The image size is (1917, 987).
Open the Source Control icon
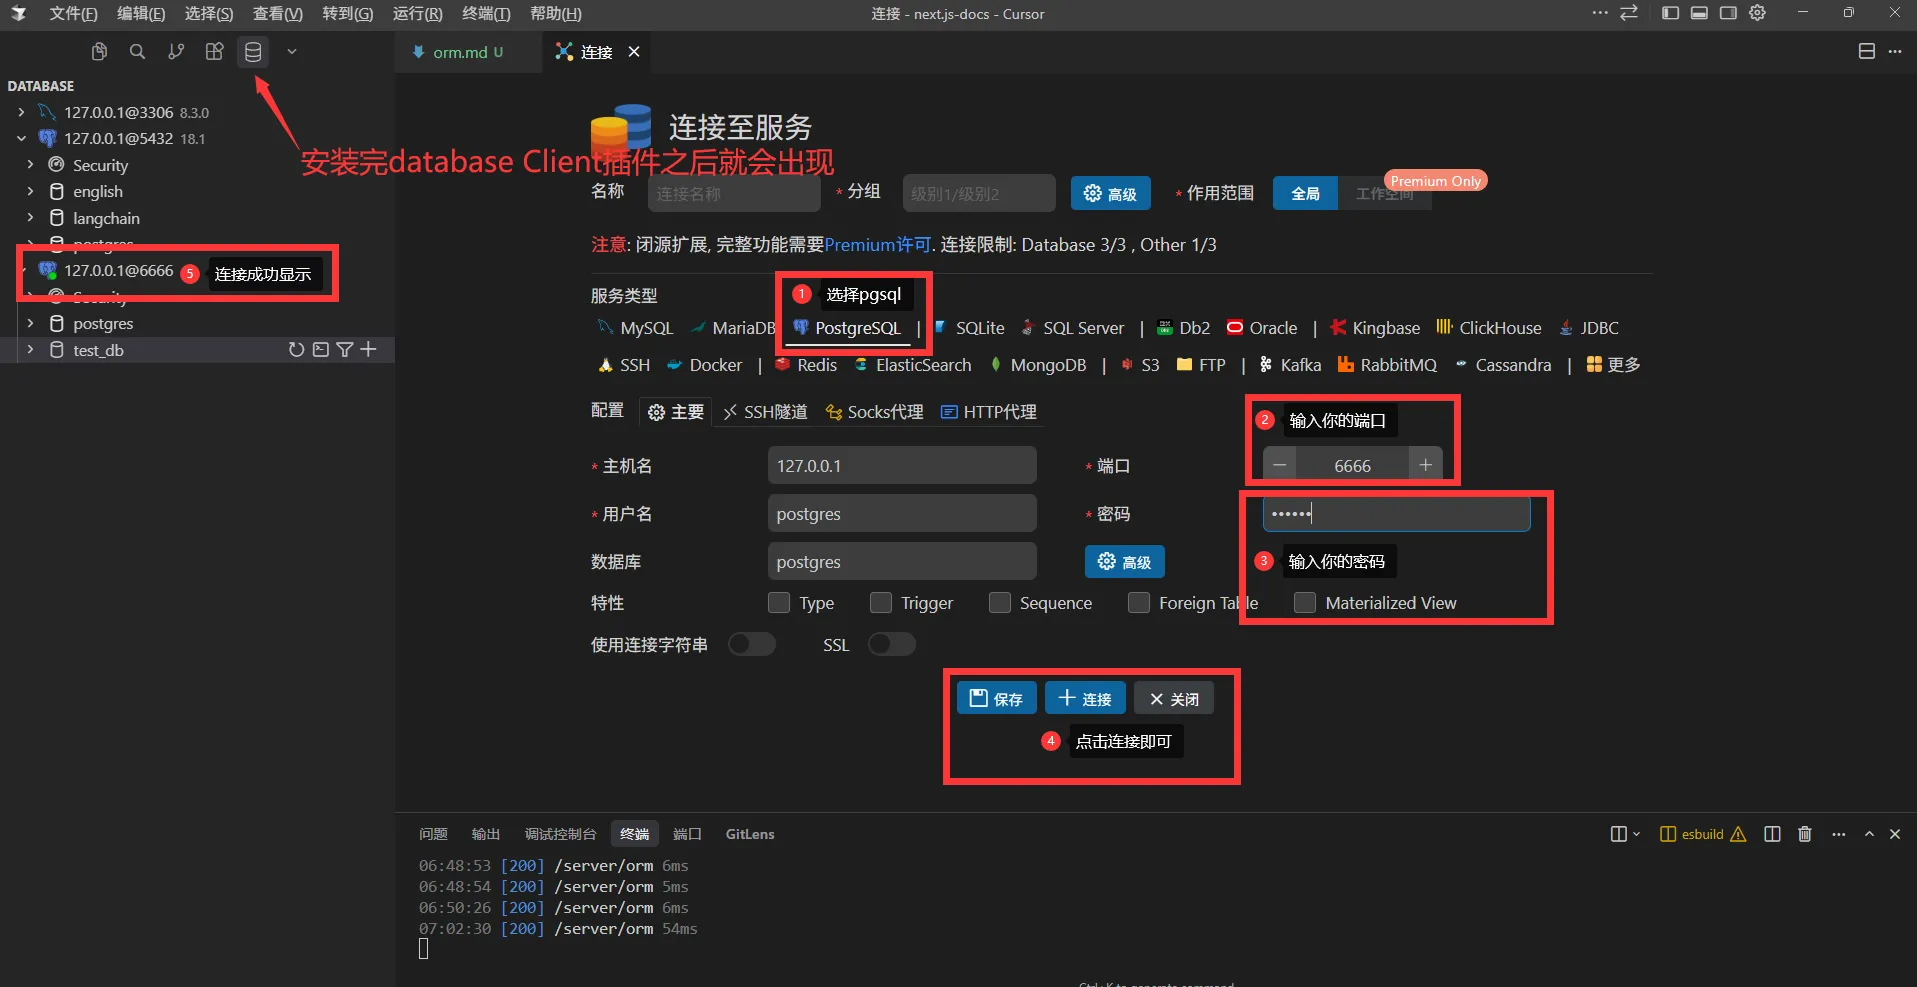176,52
